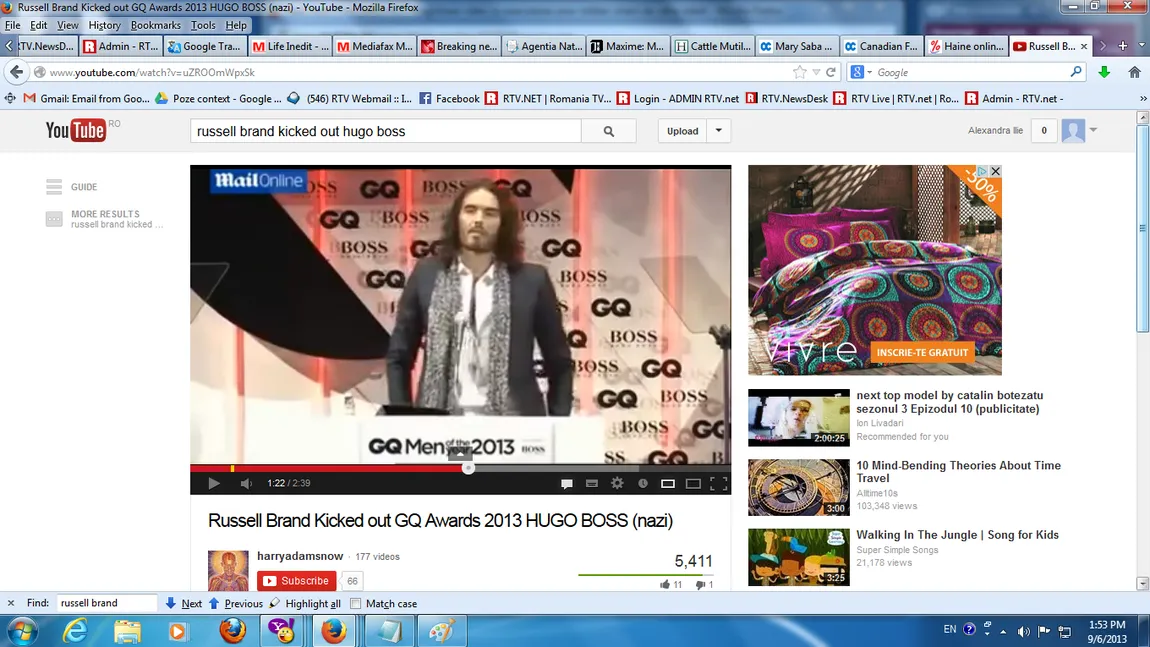Open video settings gear
The image size is (1150, 647).
tap(618, 483)
